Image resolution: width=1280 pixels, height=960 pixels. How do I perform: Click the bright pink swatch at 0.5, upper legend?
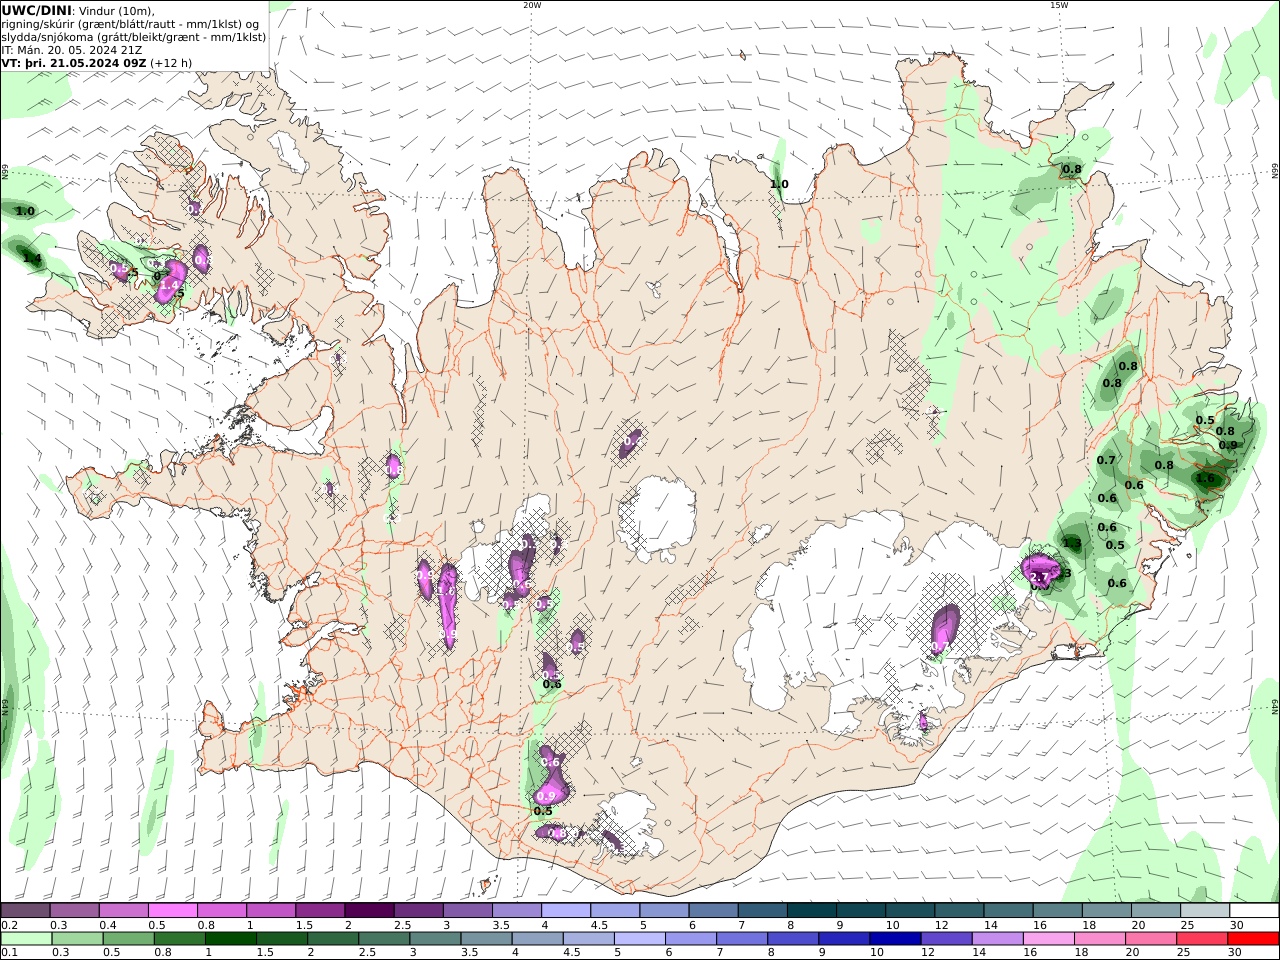coord(172,911)
